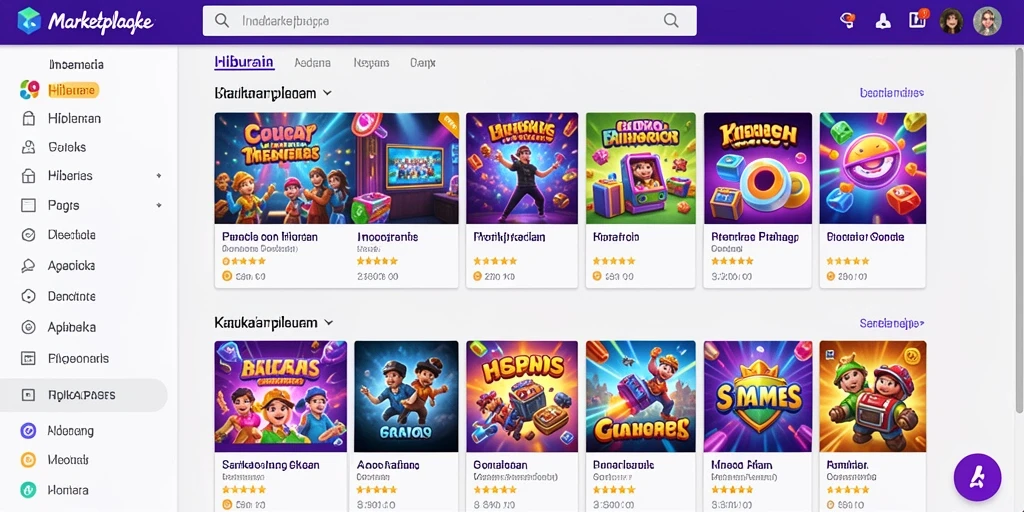Click the Marketplace cube logo icon
Image resolution: width=1024 pixels, height=512 pixels.
point(29,21)
